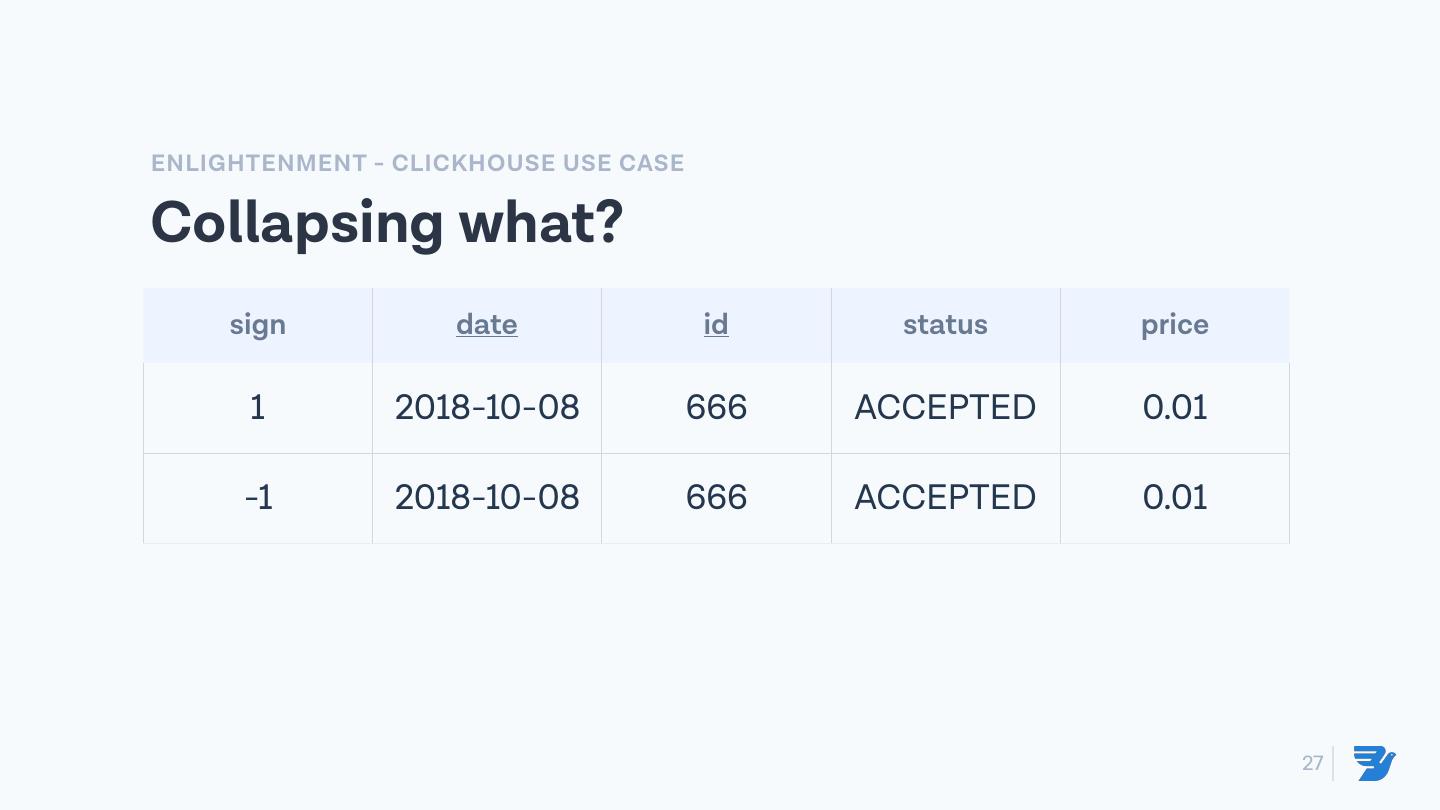Click the word ENLIGHTENMENT in the subtitle
The image size is (1440, 810).
(x=259, y=163)
